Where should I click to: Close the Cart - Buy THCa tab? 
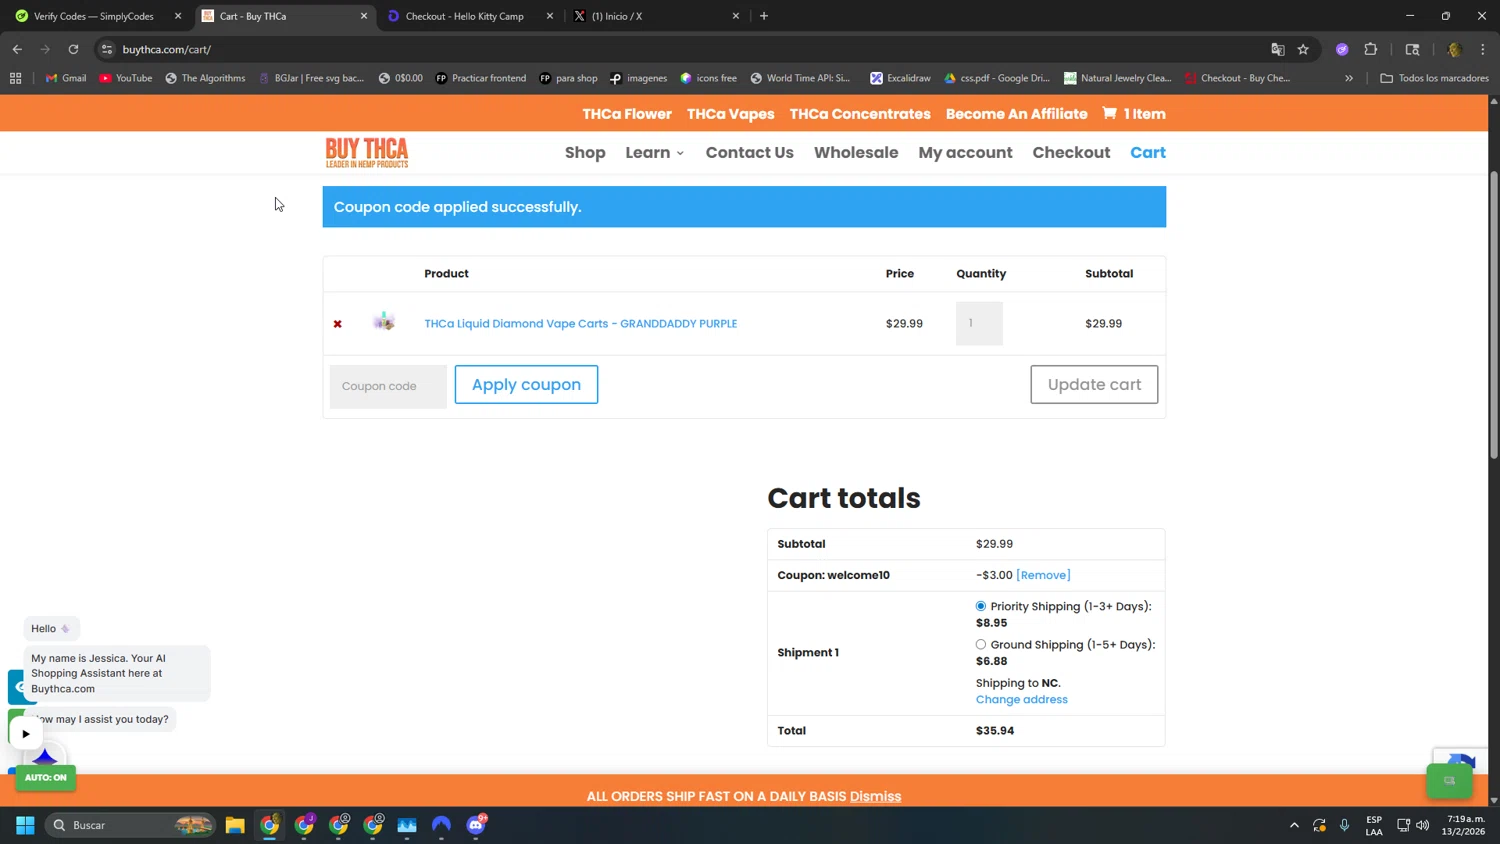[x=364, y=16]
